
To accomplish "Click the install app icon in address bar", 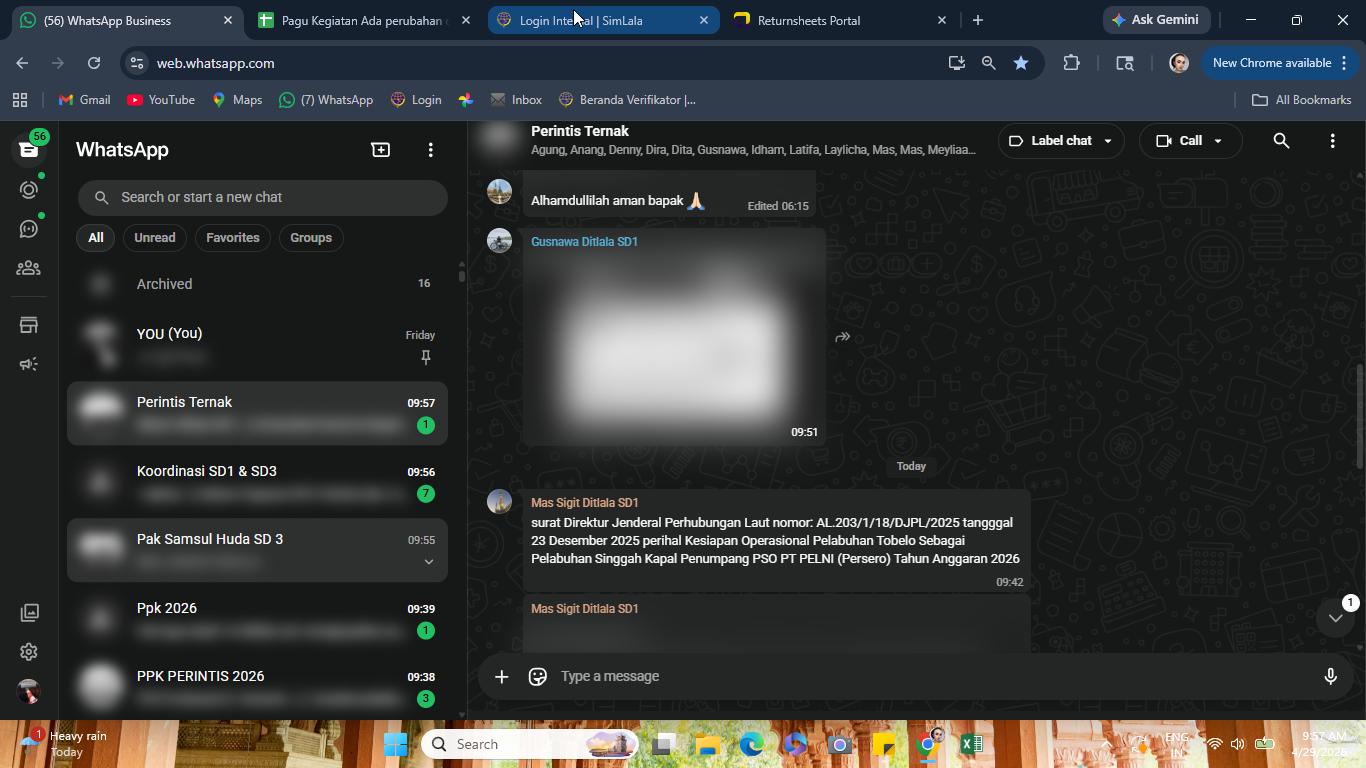I will click(x=957, y=63).
